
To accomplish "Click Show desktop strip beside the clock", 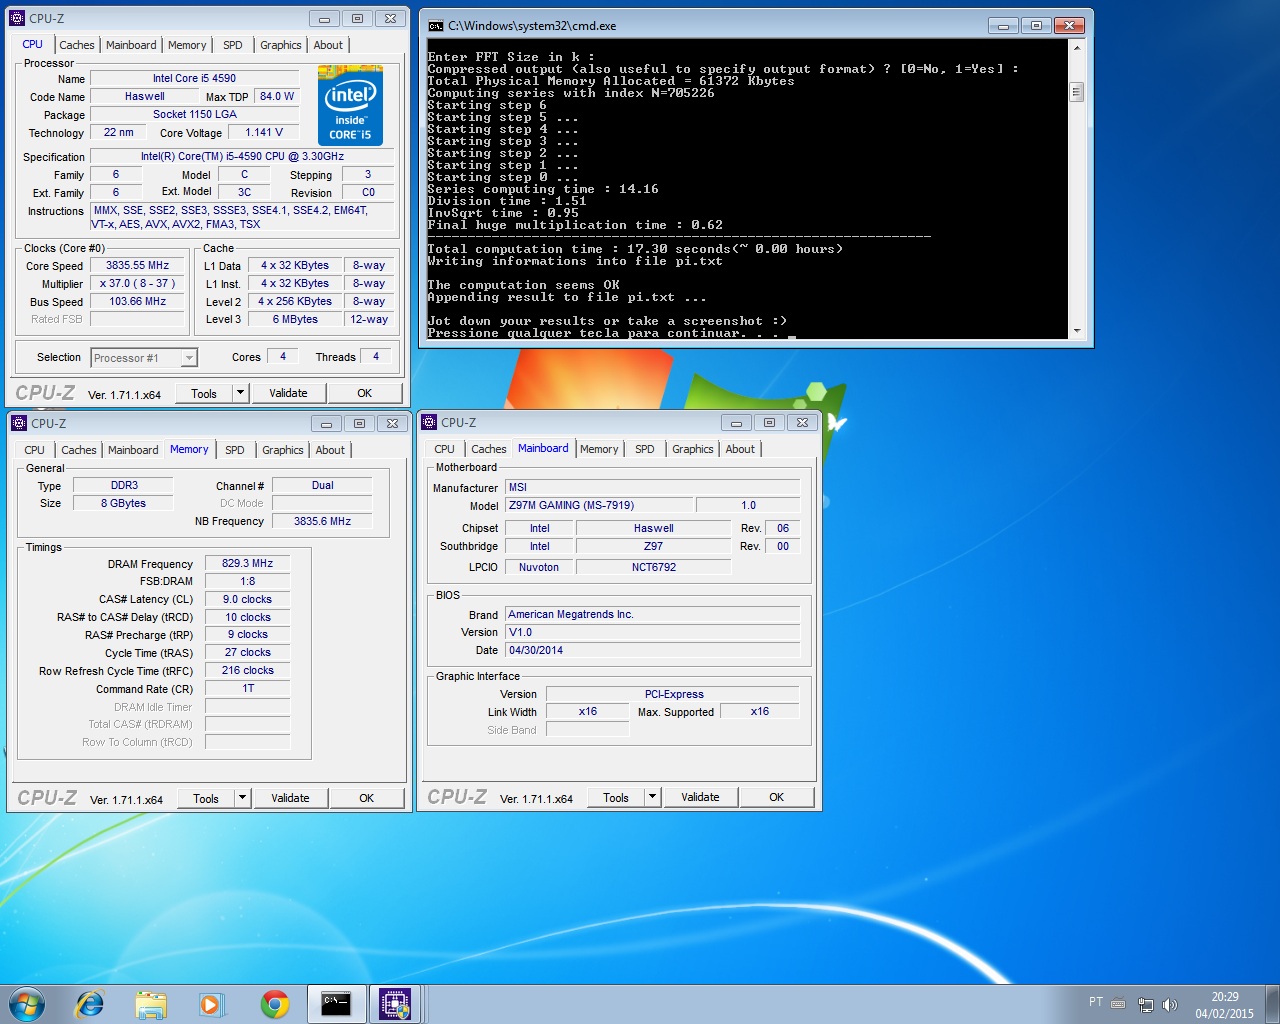I will (x=1273, y=1004).
